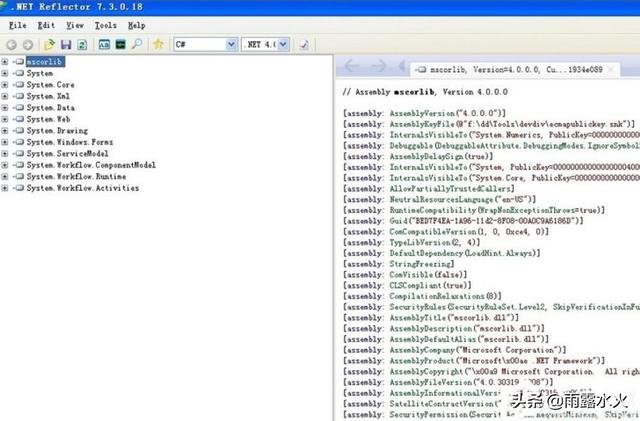Click the code pane forward arrow

point(378,65)
